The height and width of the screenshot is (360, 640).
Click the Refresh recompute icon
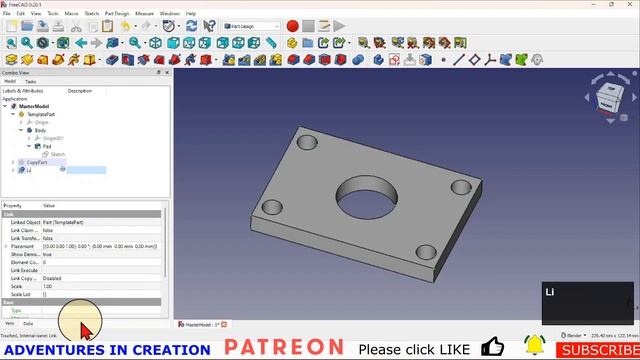pos(191,26)
